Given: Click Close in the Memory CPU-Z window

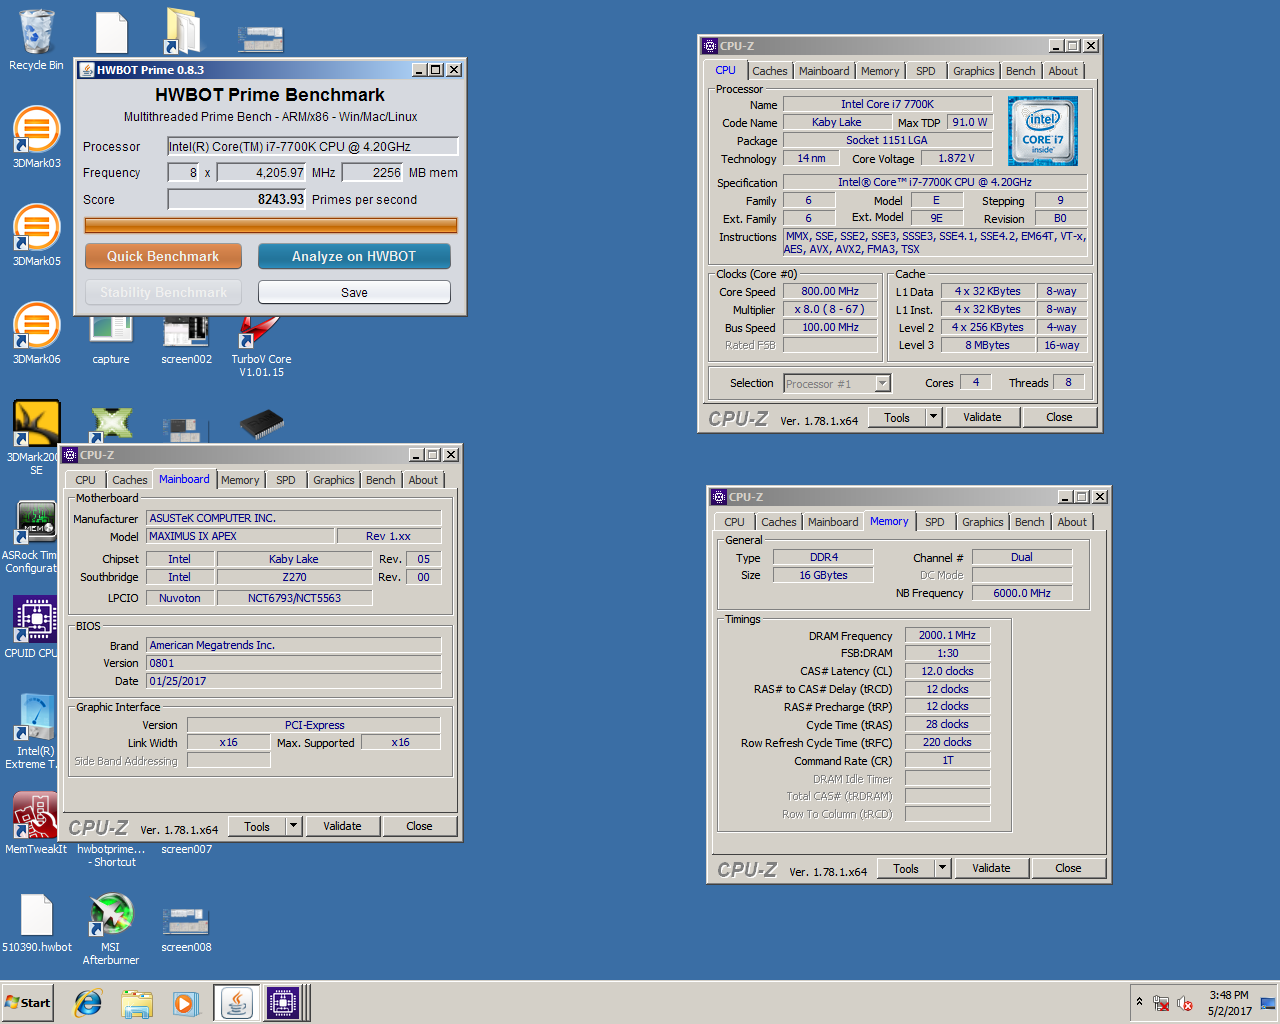Looking at the screenshot, I should pos(1068,868).
